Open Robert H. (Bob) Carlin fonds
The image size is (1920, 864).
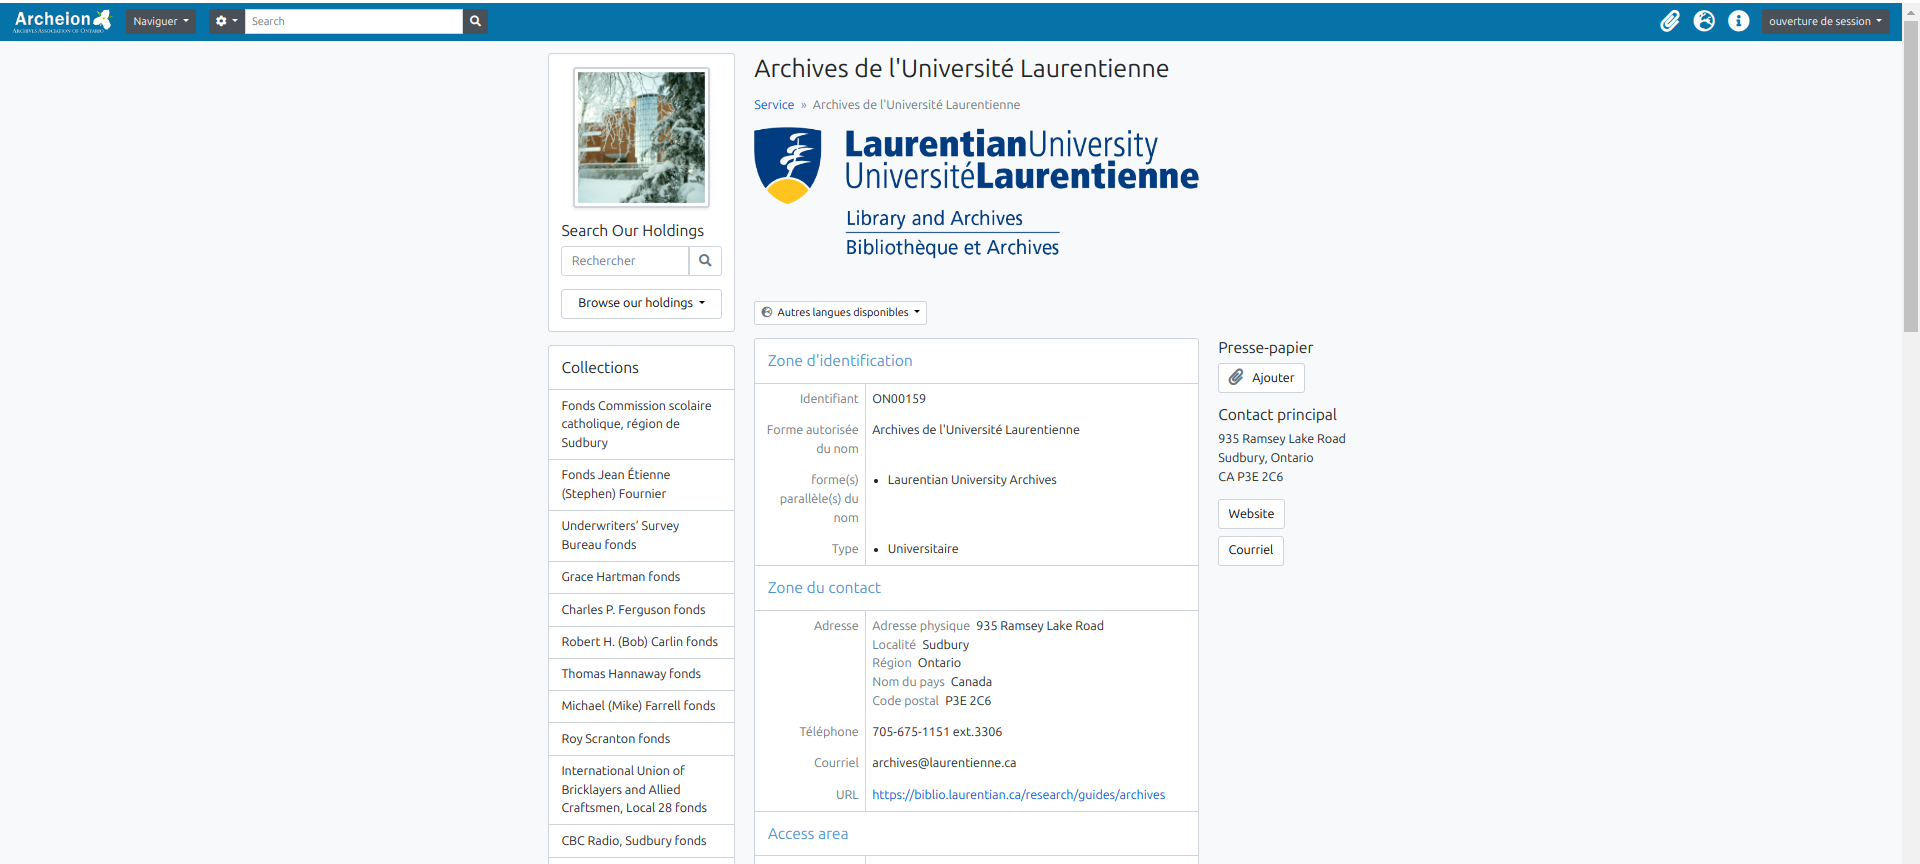(x=641, y=642)
